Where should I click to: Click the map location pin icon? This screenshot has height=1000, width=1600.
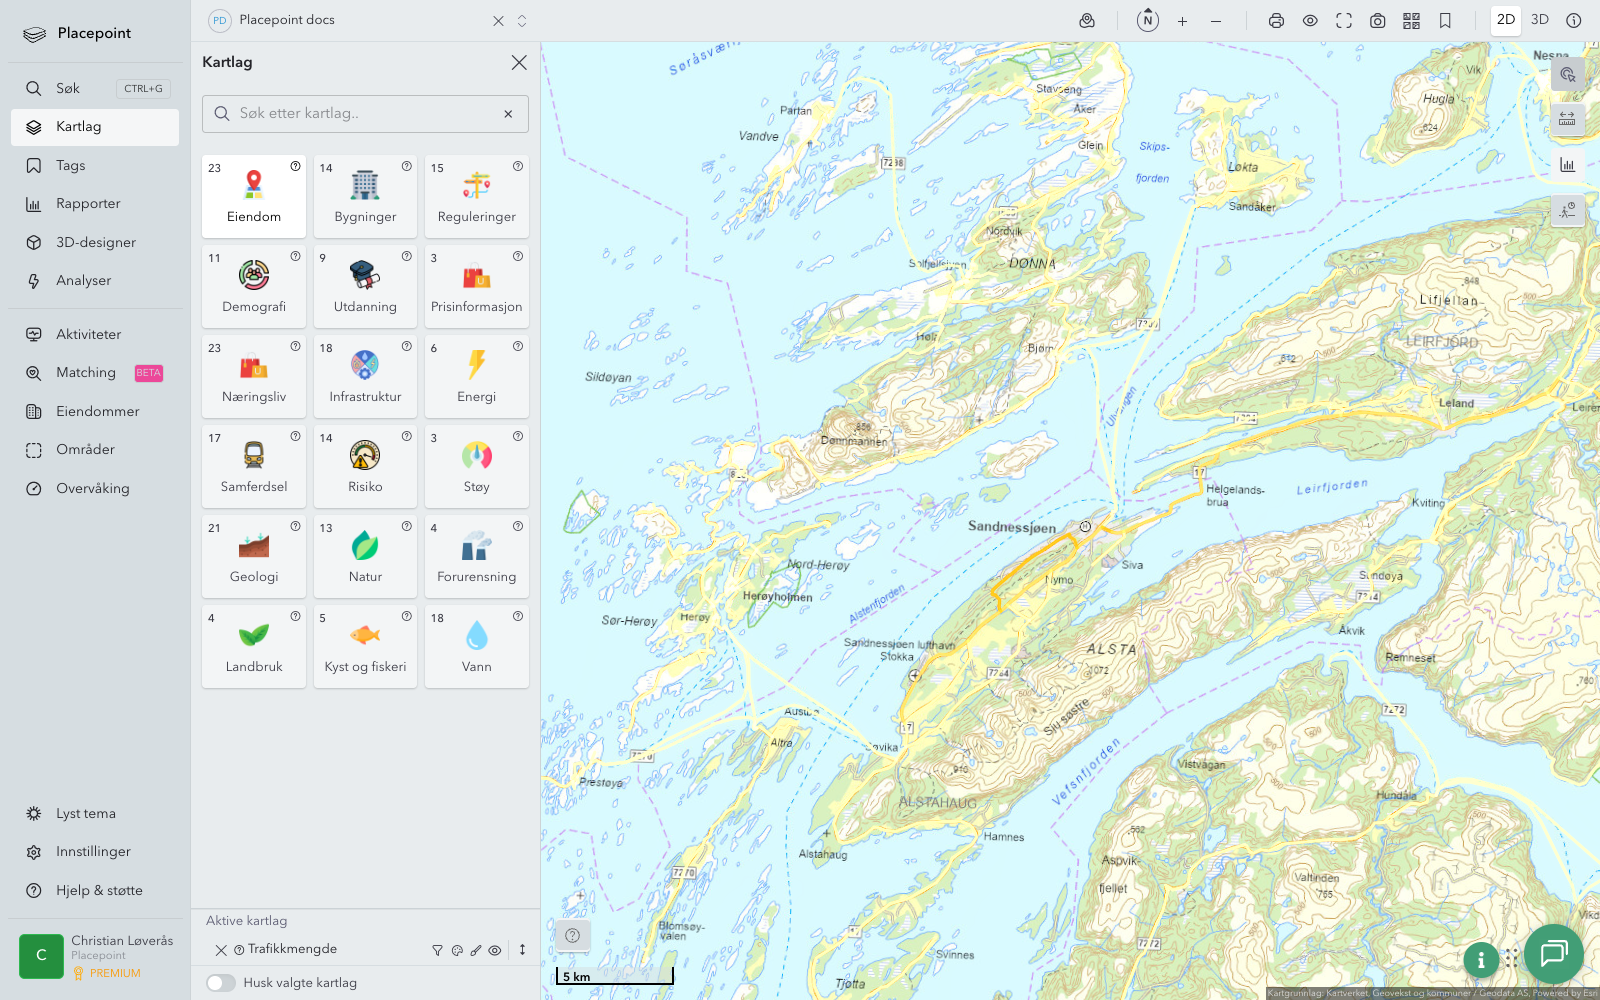tap(1087, 20)
